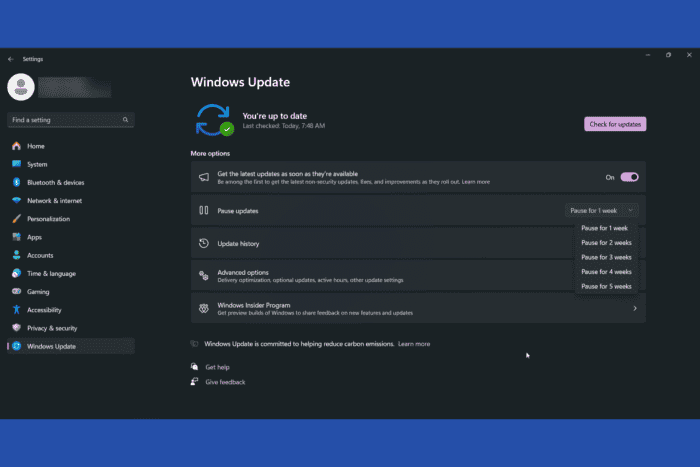The width and height of the screenshot is (700, 467).
Task: Select Windows Update in sidebar
Action: [71, 346]
